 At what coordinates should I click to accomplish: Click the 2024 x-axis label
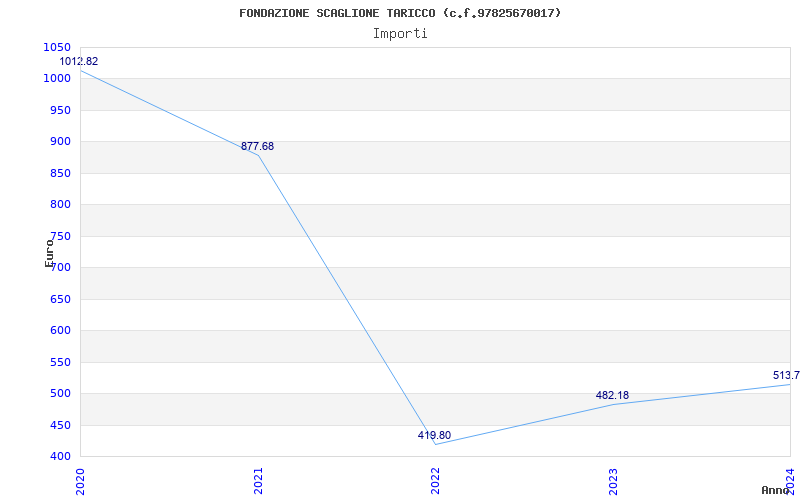click(791, 481)
